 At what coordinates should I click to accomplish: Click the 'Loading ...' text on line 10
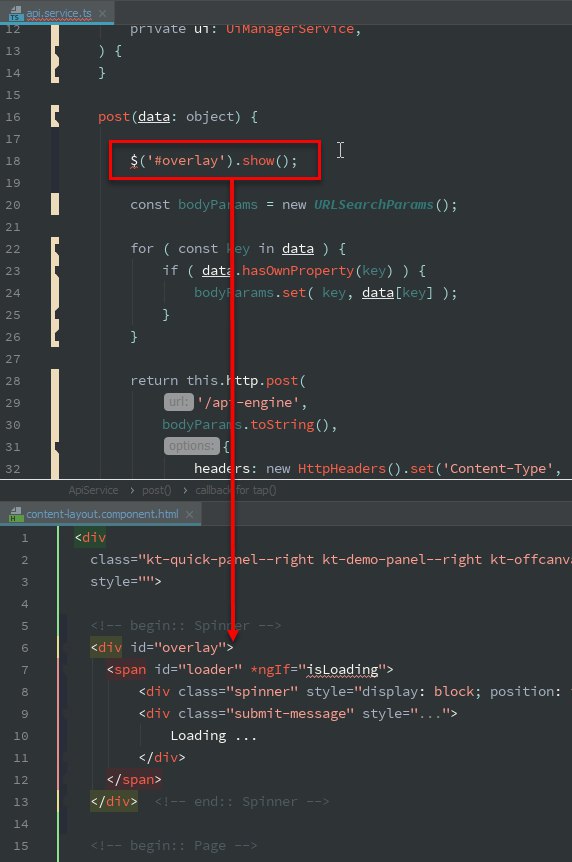(x=213, y=736)
